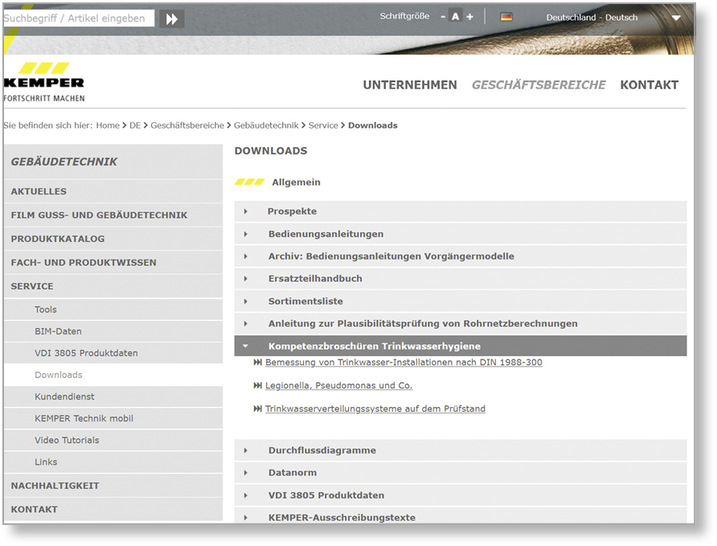Reset font size with A icon
The image size is (717, 546).
[456, 17]
